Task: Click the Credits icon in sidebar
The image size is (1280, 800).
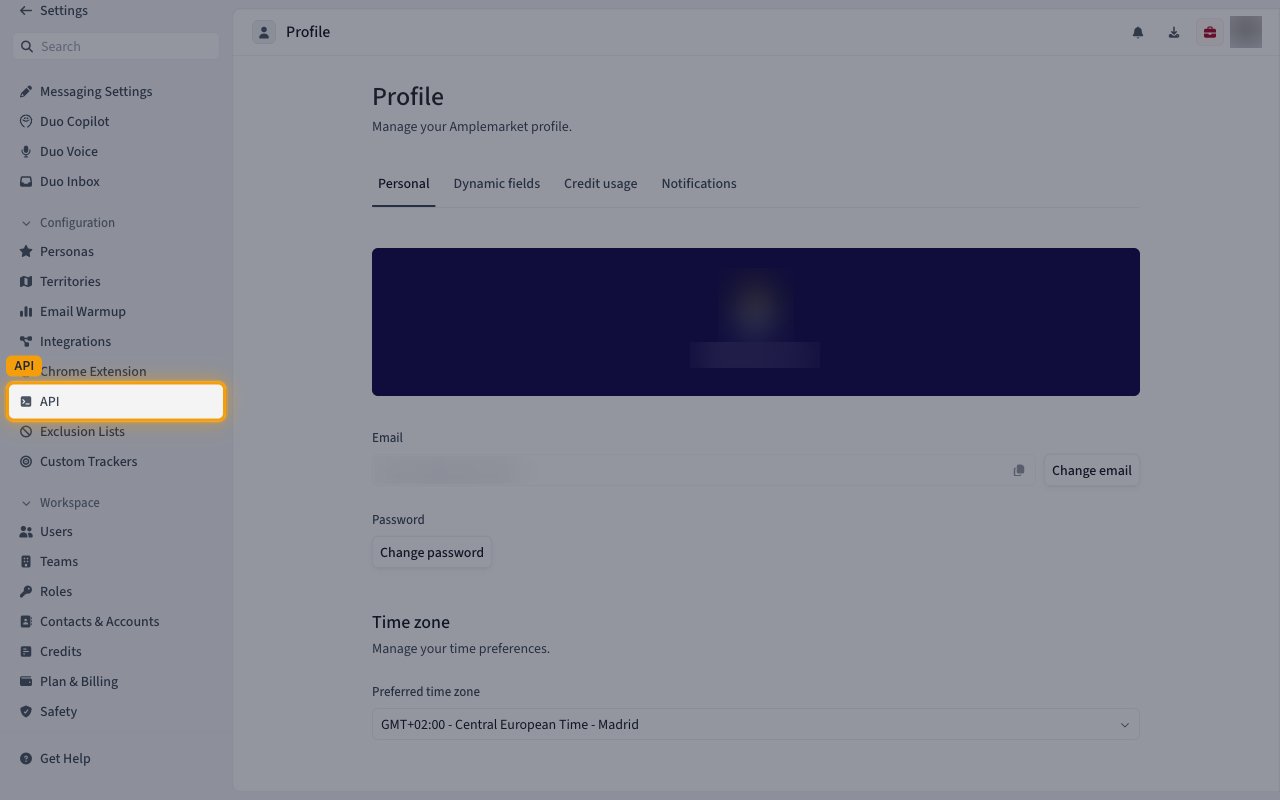Action: 26,651
